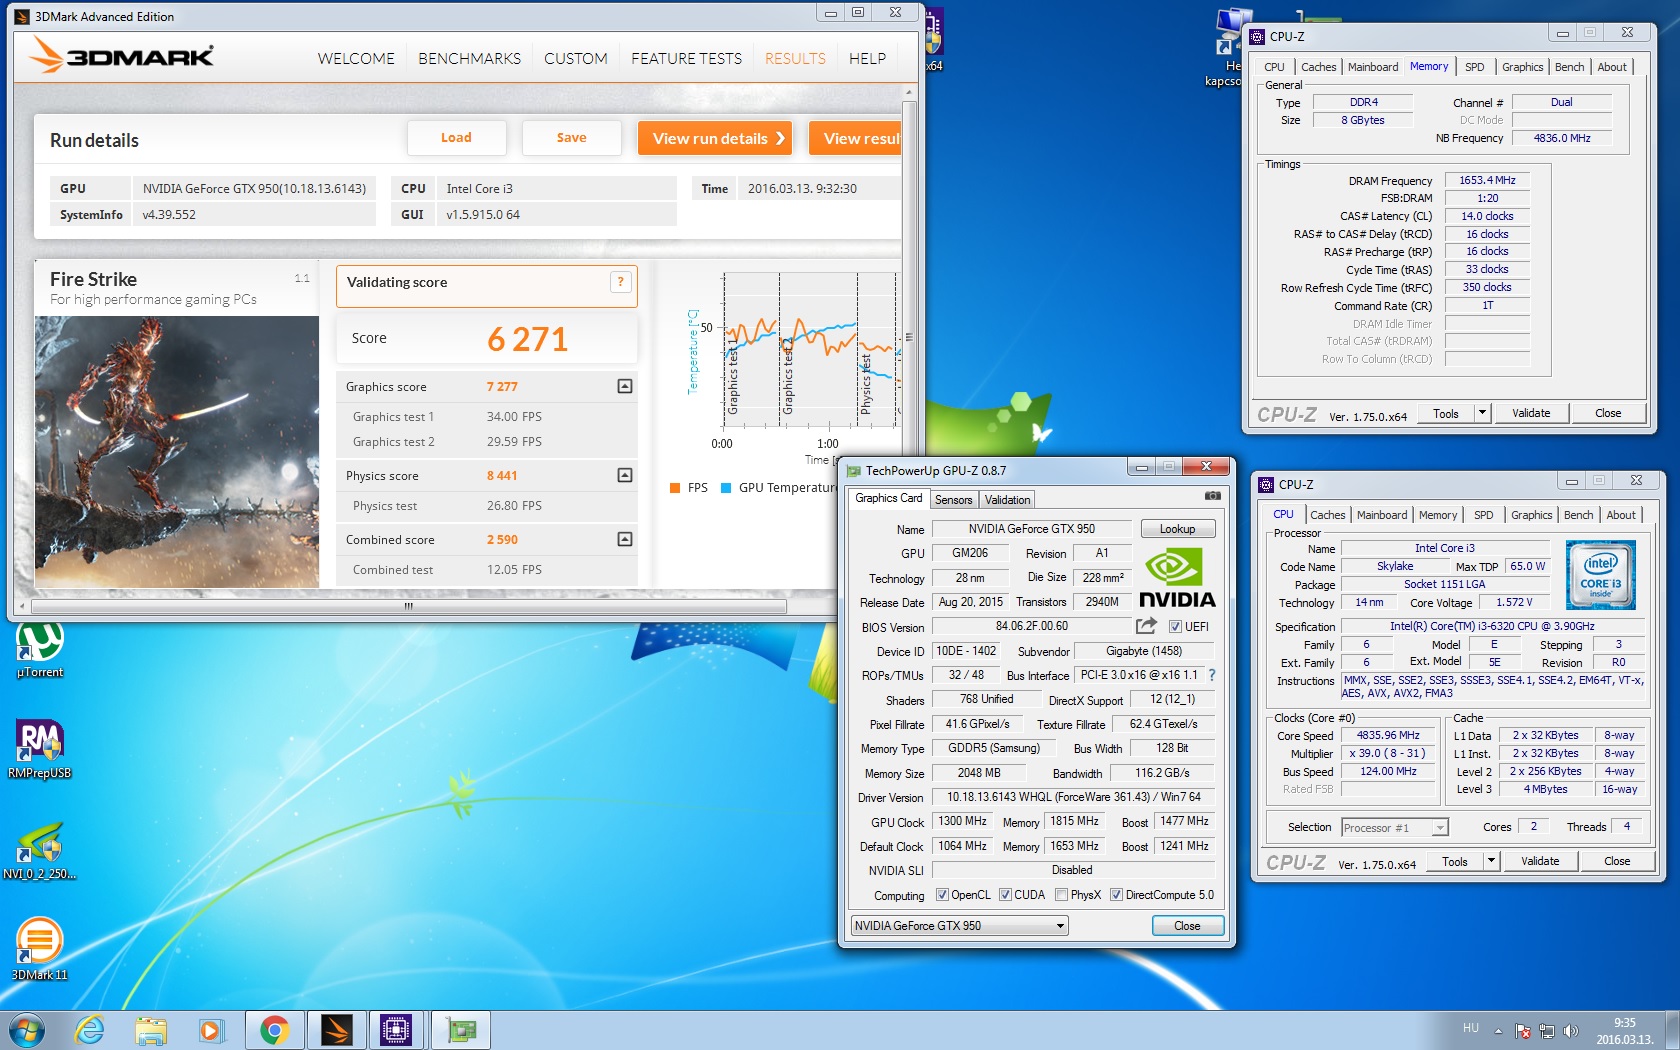Switch to GPU-Z via taskbar icon
The width and height of the screenshot is (1680, 1050).
coord(460,1030)
